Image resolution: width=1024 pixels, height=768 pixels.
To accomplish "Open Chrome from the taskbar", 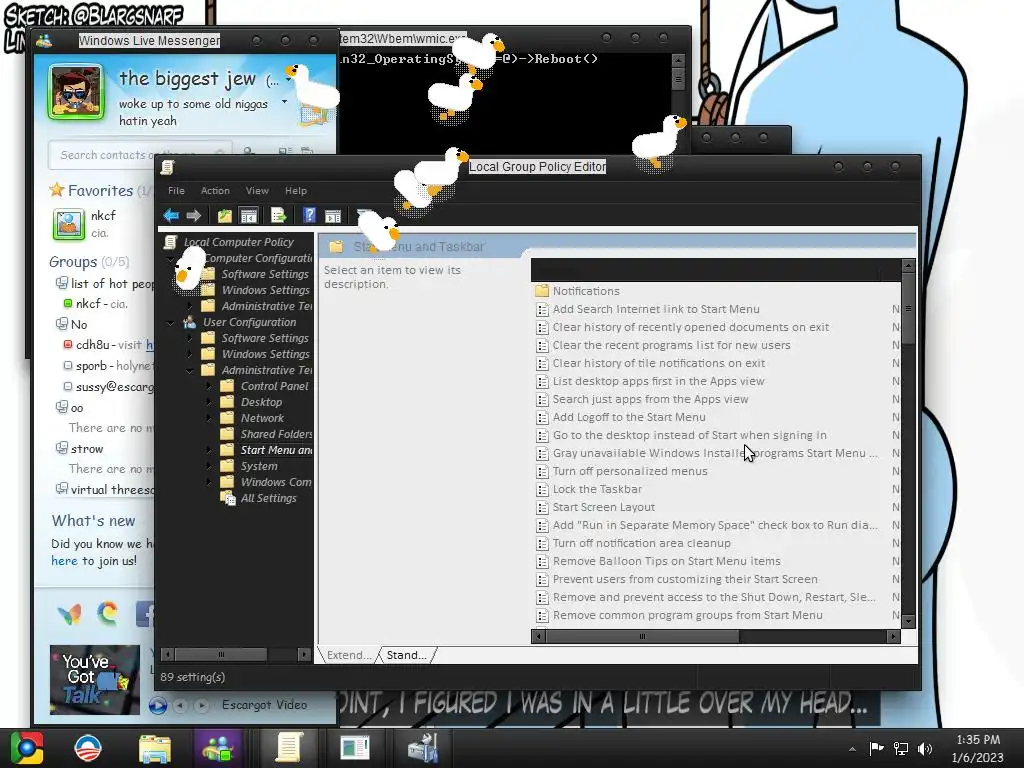I will point(27,748).
